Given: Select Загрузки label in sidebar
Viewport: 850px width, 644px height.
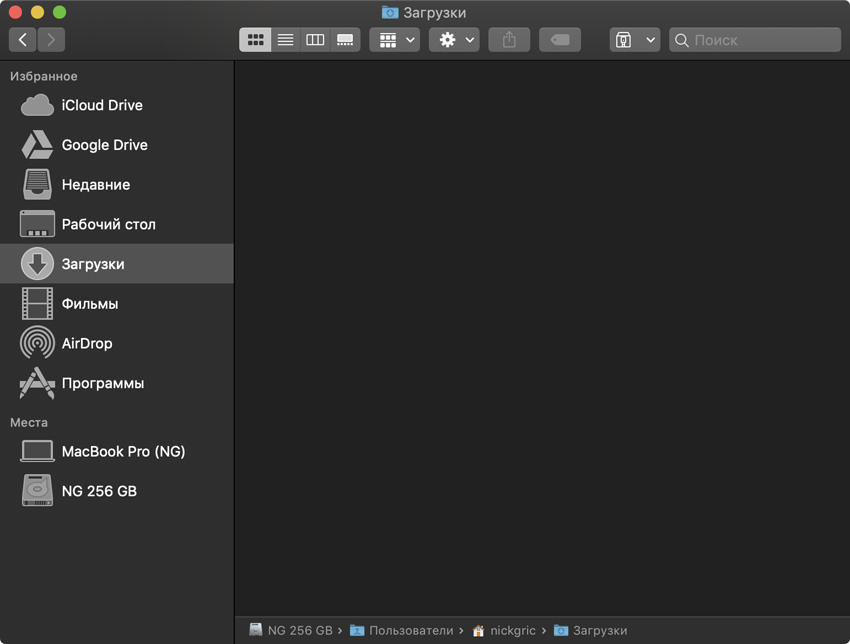Looking at the screenshot, I should [93, 264].
